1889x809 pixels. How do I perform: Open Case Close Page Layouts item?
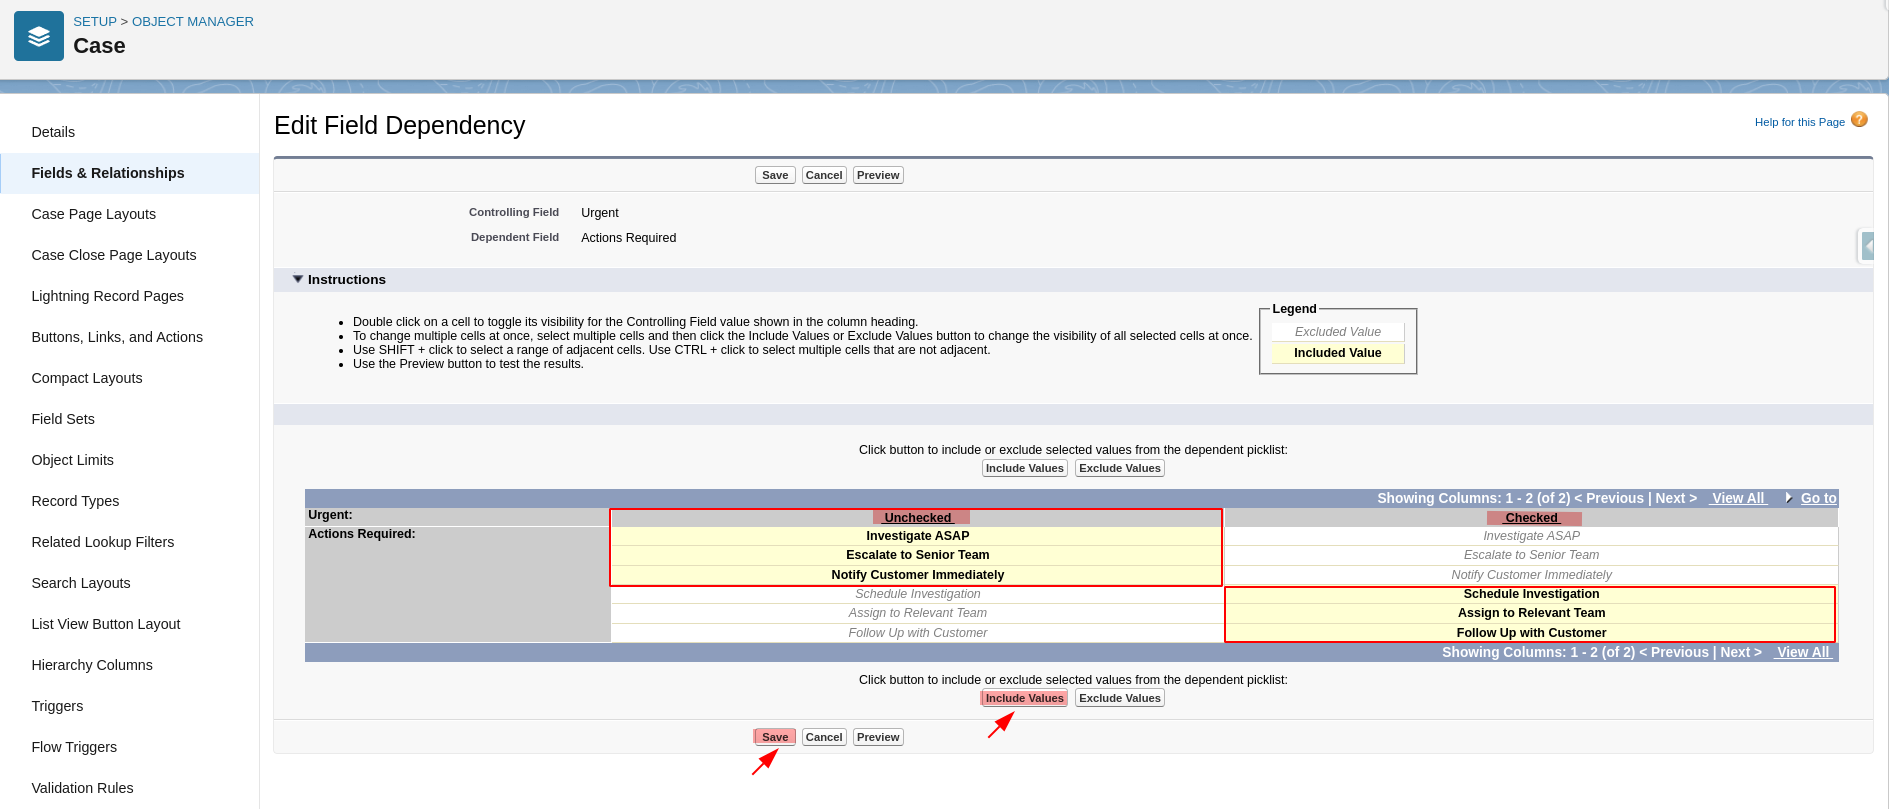pos(114,255)
